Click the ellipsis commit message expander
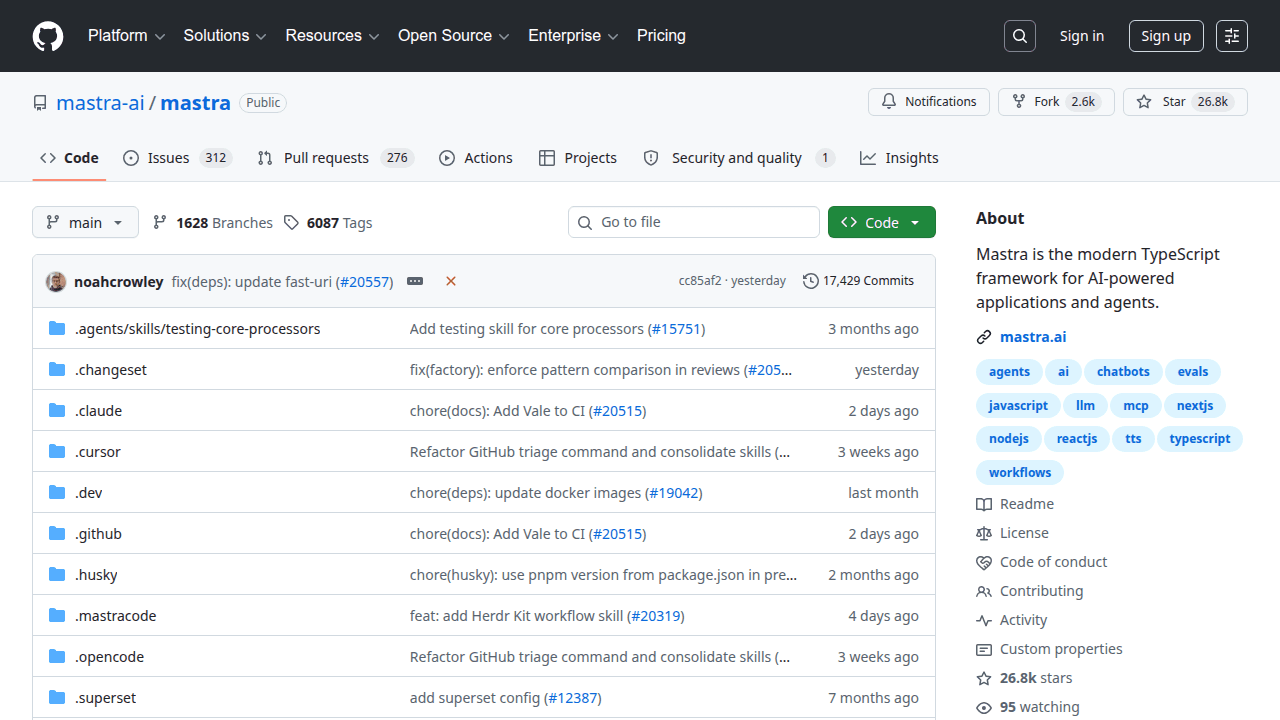This screenshot has height=720, width=1280. tap(415, 282)
